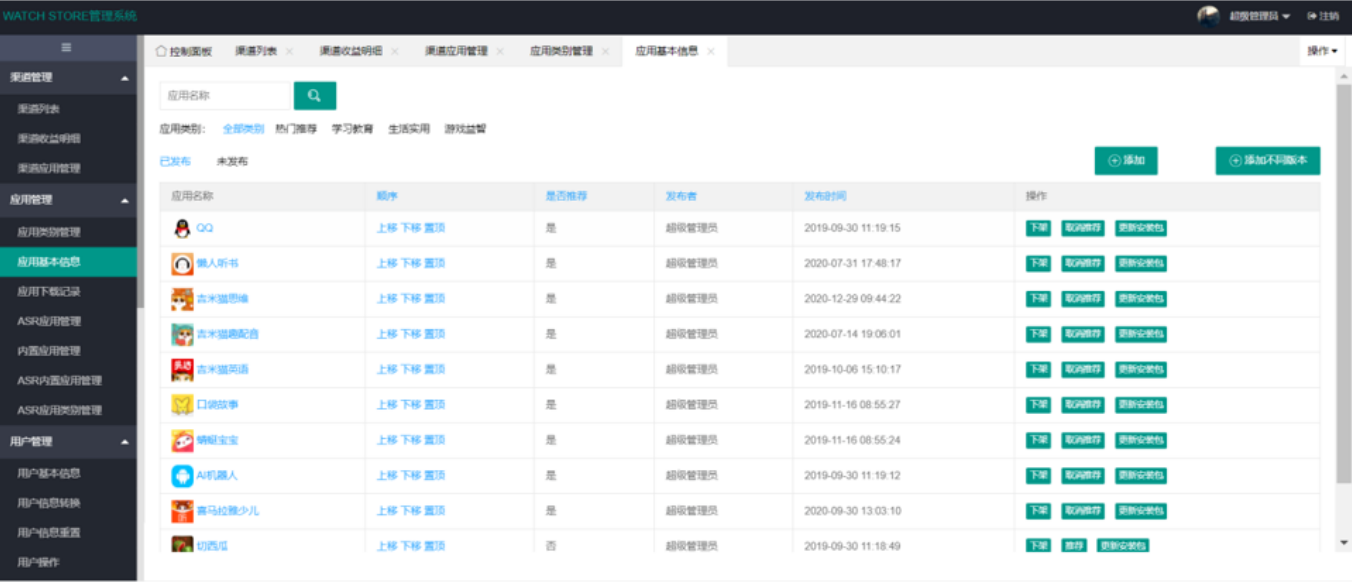Click the search magnifier button
The width and height of the screenshot is (1352, 583).
(x=315, y=96)
